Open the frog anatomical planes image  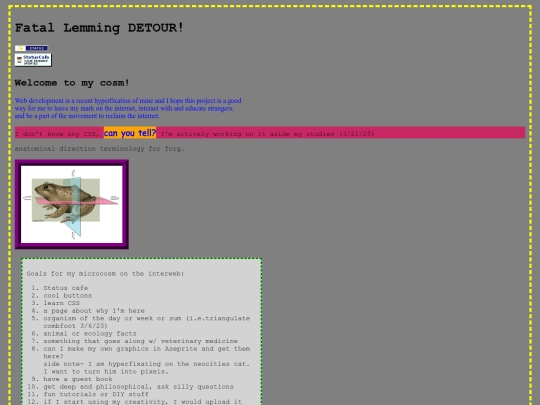[72, 204]
